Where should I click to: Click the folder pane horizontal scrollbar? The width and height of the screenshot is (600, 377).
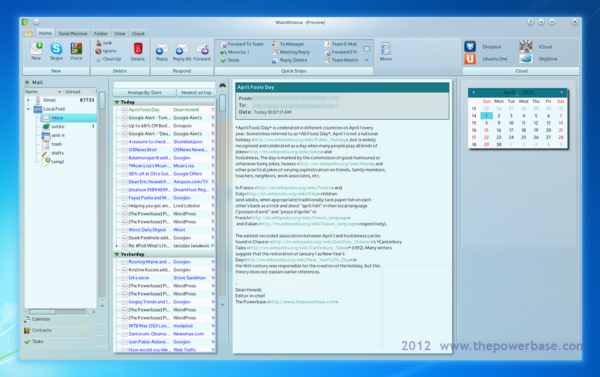pos(61,312)
